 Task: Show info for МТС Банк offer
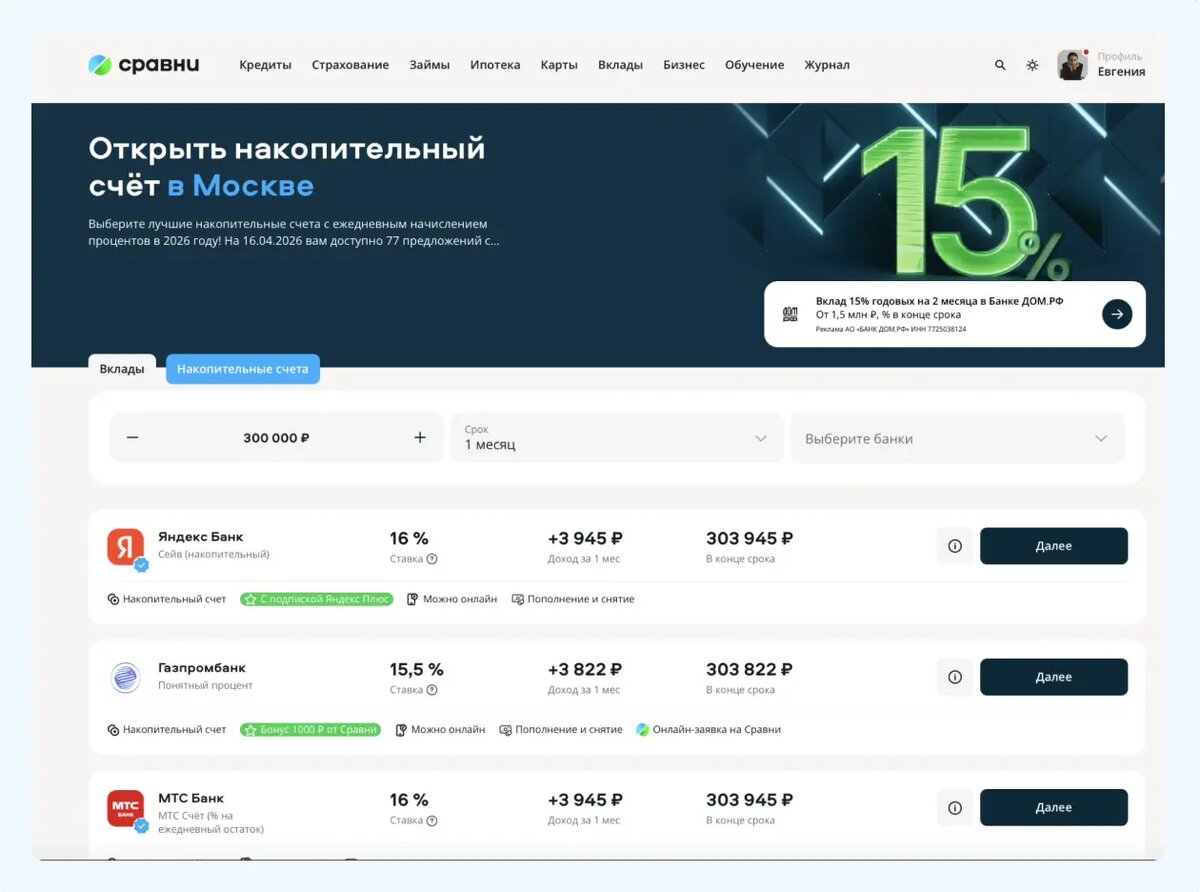(x=955, y=808)
